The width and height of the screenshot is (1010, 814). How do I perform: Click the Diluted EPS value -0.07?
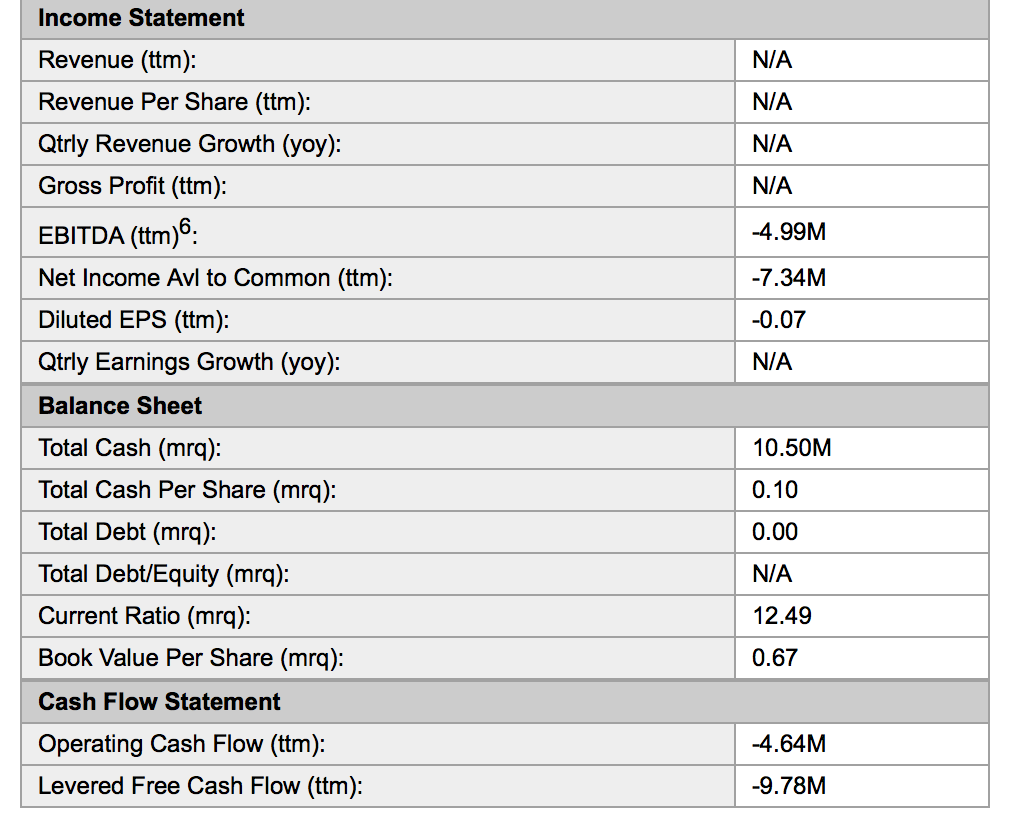(x=778, y=320)
